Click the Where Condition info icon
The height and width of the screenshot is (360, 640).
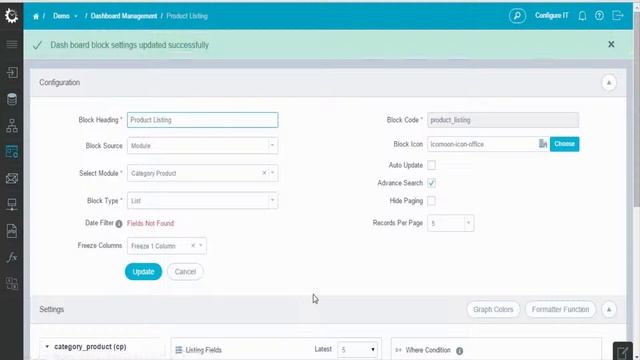pyautogui.click(x=459, y=351)
